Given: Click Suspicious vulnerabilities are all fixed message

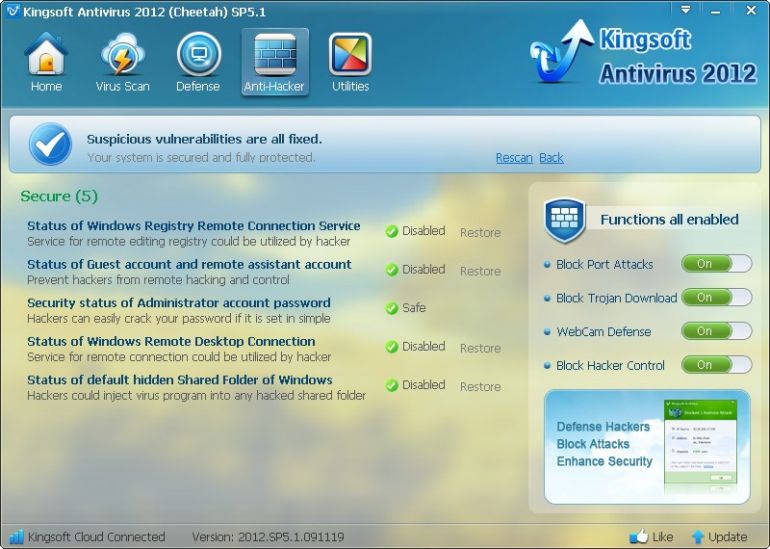Looking at the screenshot, I should coord(204,139).
